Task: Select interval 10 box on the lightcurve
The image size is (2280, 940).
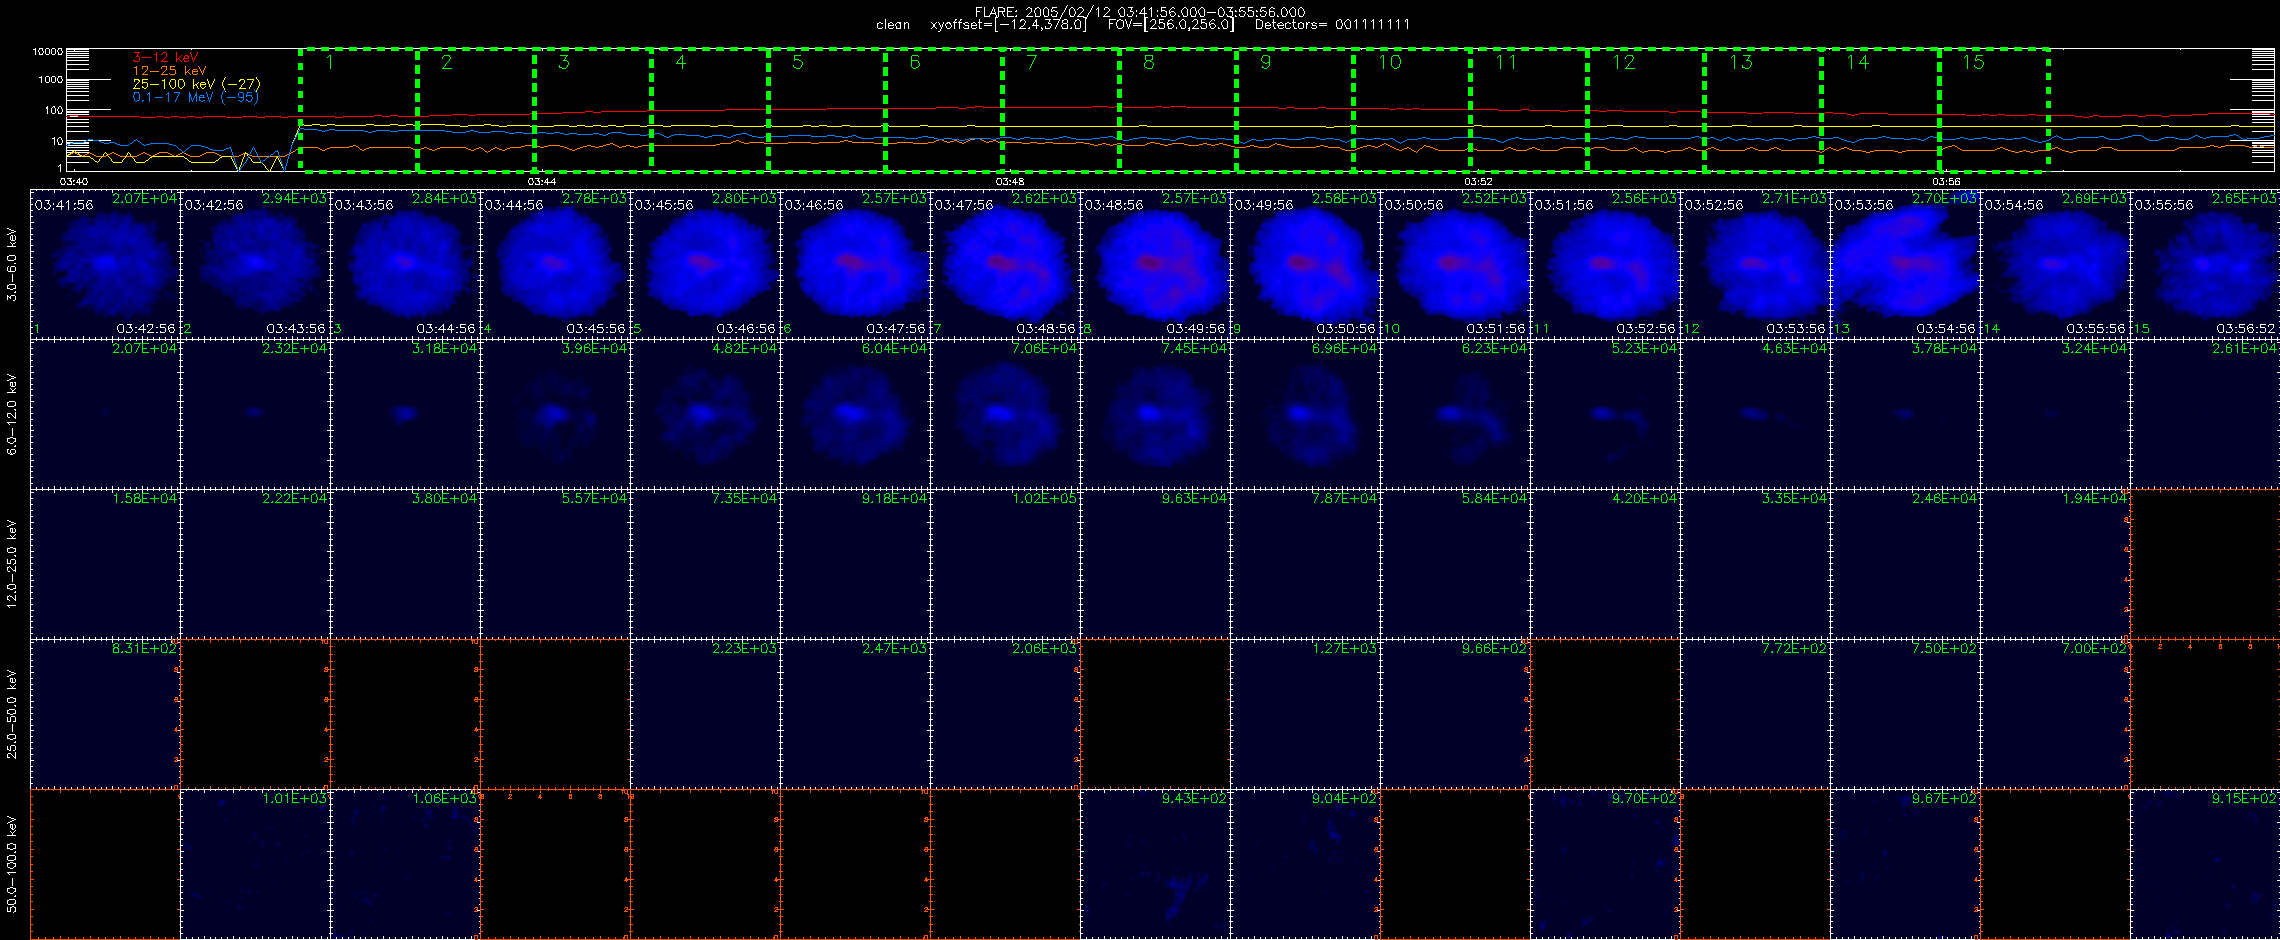Action: [x=1411, y=109]
